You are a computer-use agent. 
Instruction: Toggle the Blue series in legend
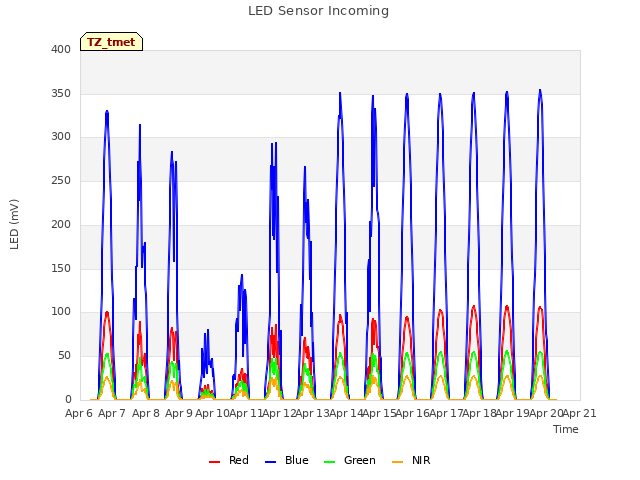point(287,460)
